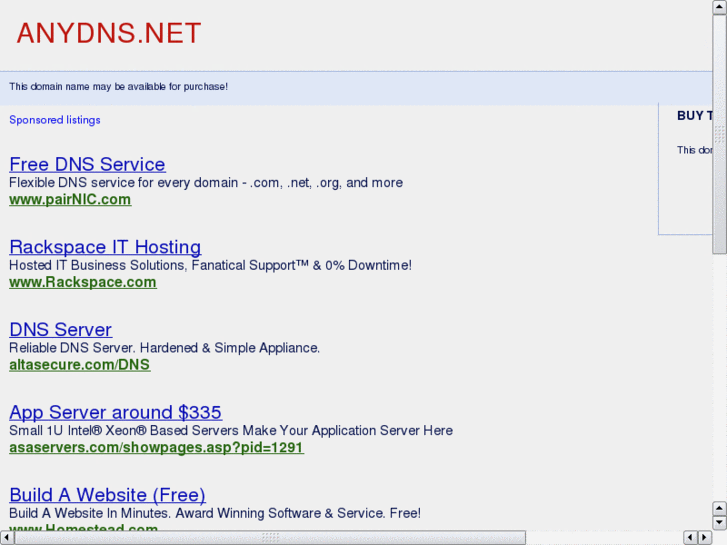
Task: Open the Free DNS Service link
Action: (87, 165)
